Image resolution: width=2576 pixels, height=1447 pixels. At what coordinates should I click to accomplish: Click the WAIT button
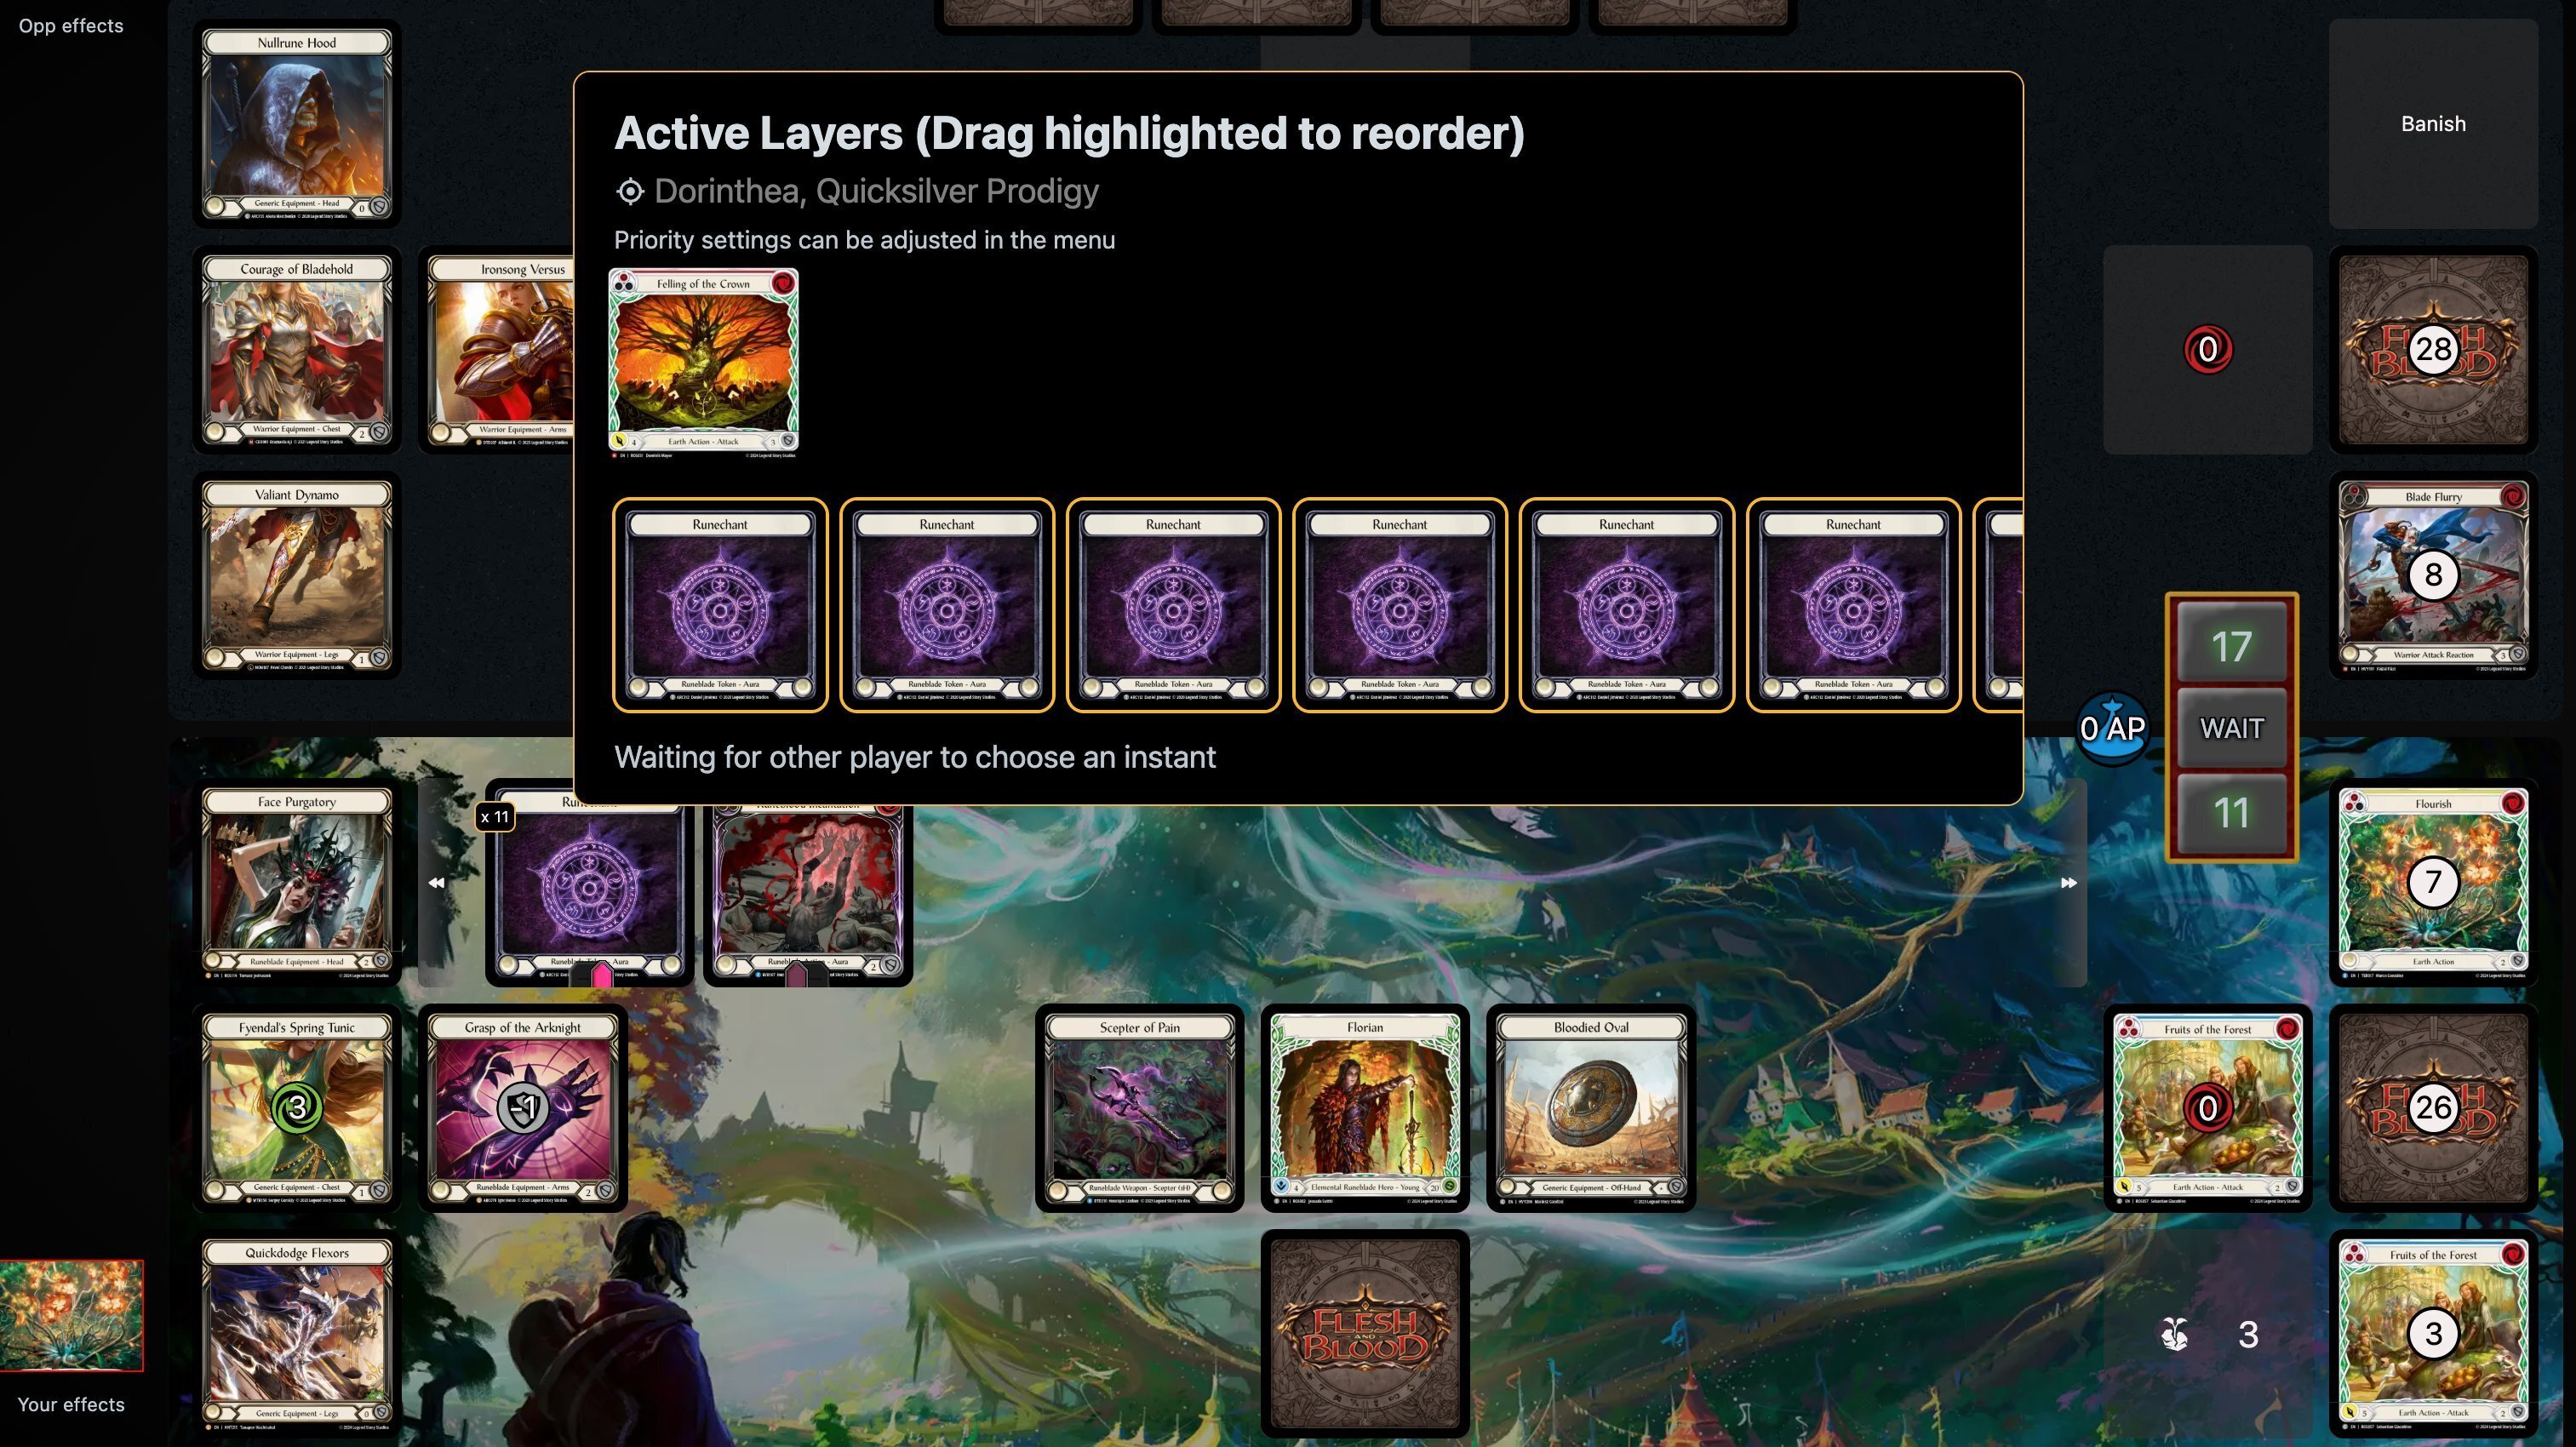click(x=2231, y=728)
